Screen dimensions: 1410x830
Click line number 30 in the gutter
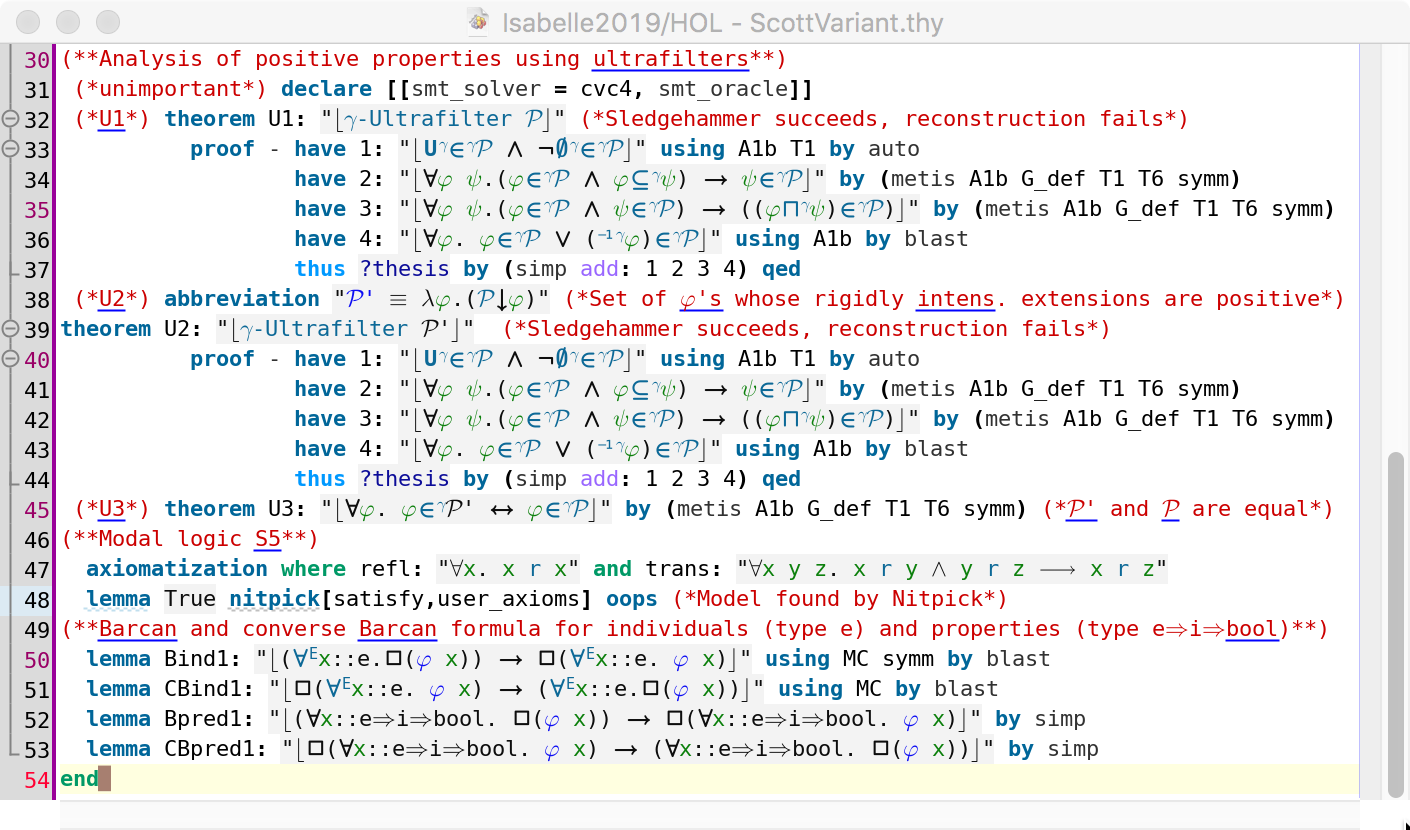[36, 59]
